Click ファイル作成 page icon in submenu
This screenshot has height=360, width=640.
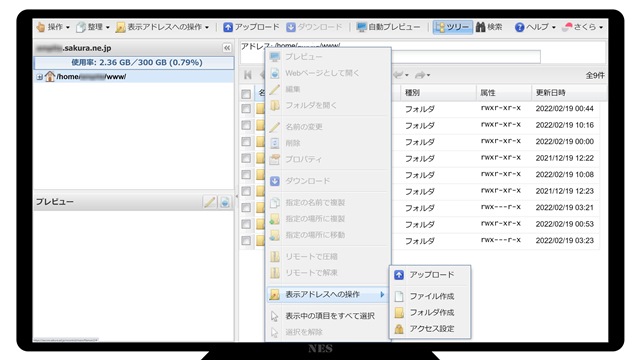pyautogui.click(x=399, y=296)
